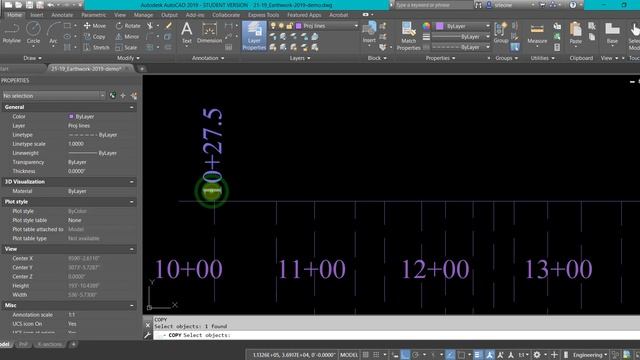Click the search keyword input field
The width and height of the screenshot is (640, 360).
point(433,5)
